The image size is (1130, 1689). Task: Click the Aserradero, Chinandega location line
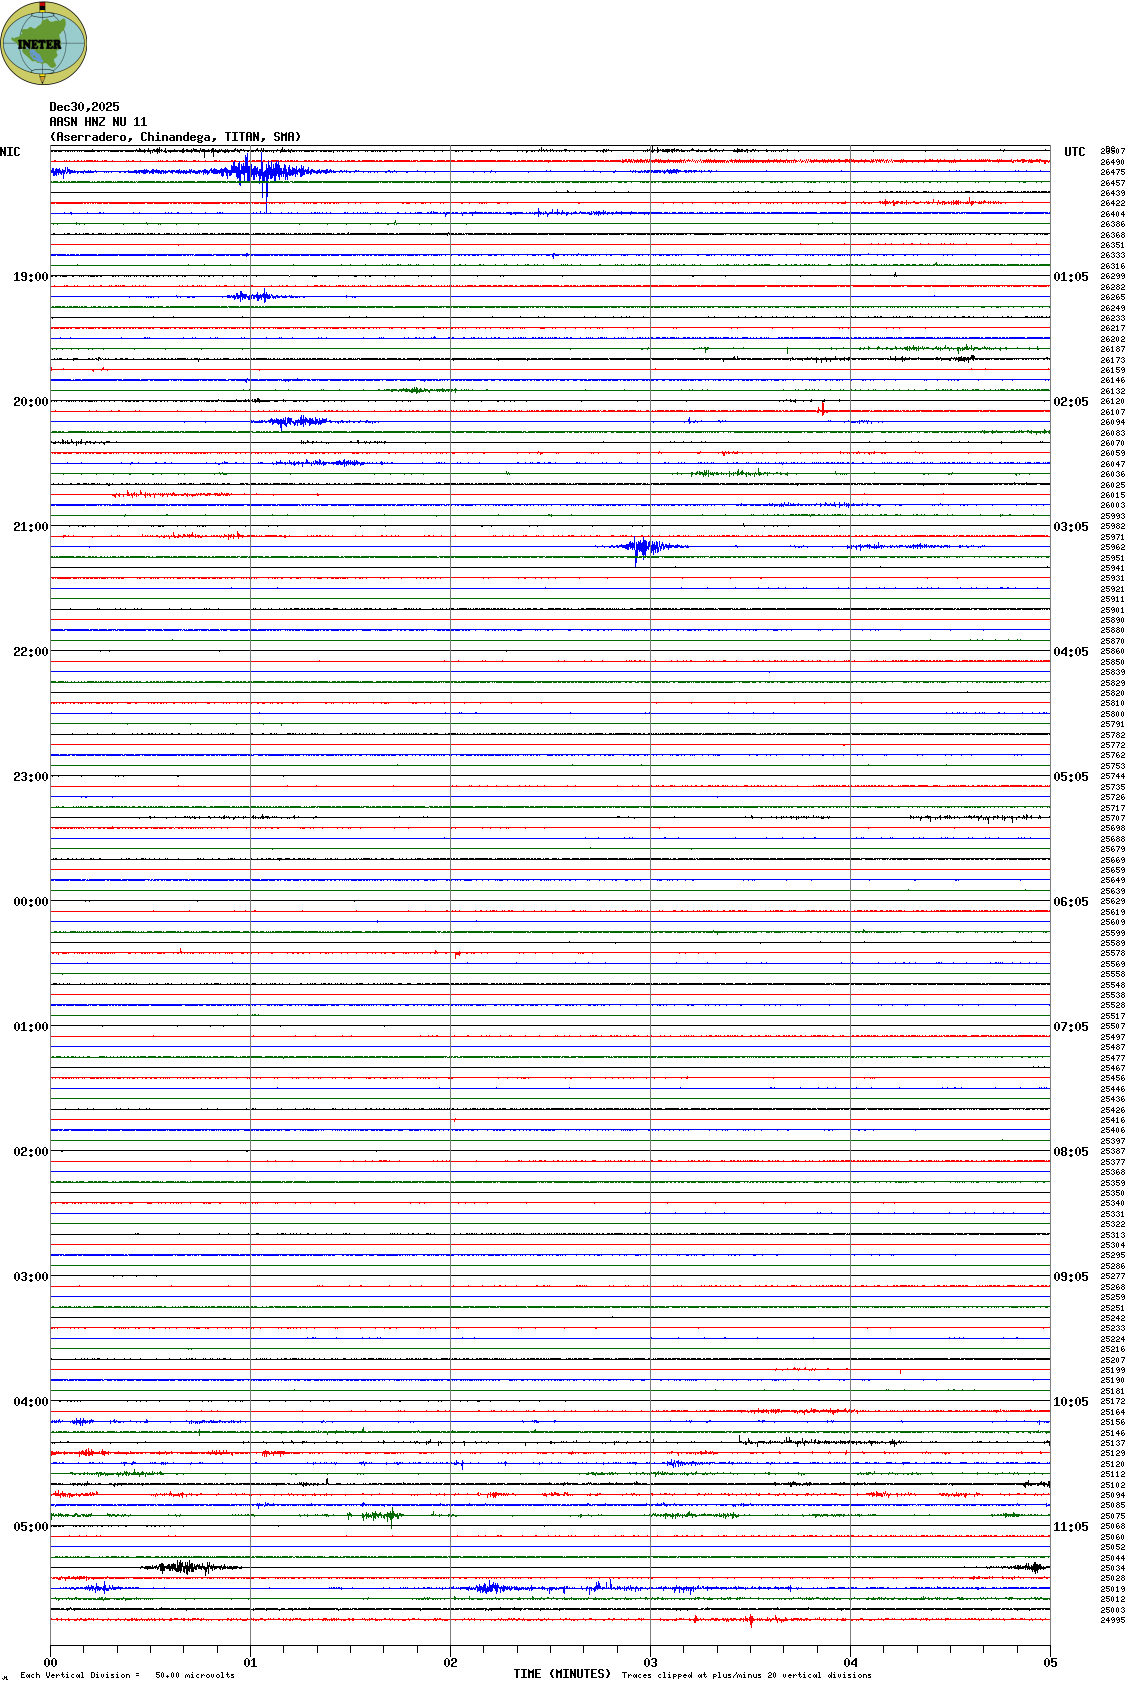175,137
